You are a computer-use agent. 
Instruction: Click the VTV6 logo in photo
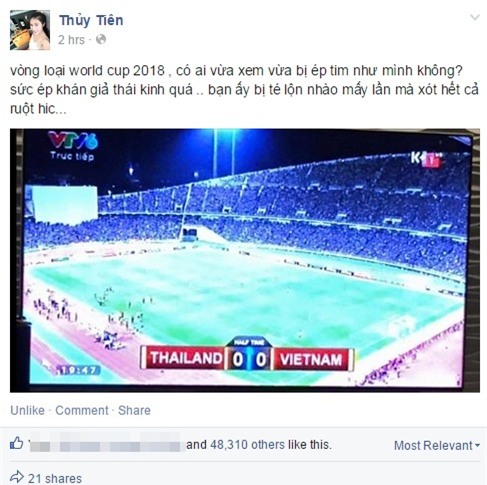point(73,146)
